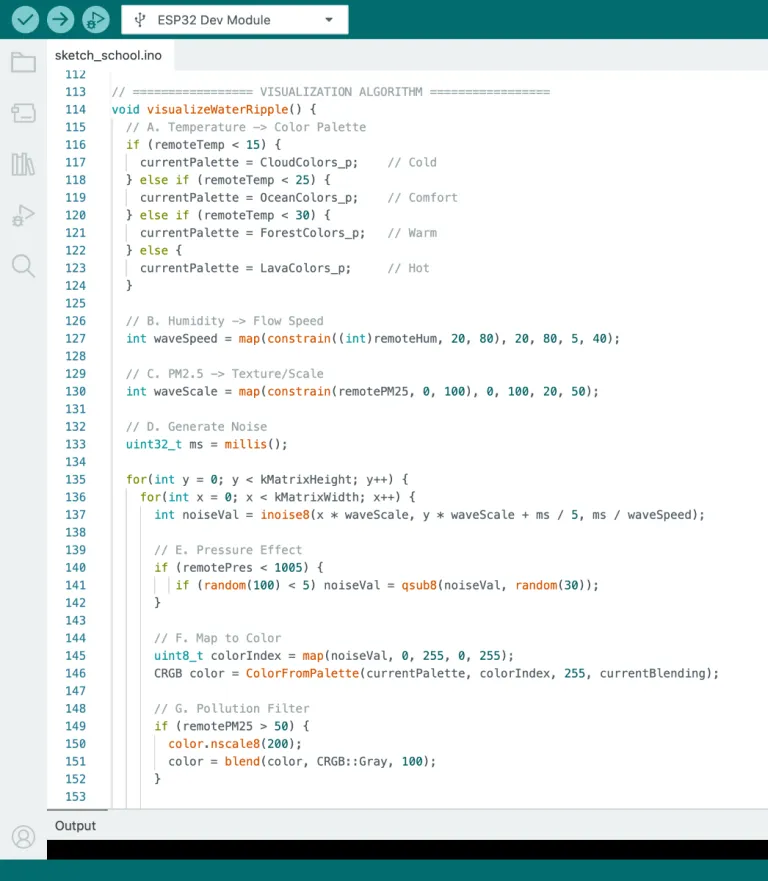Open the Sketchbook folder sidebar icon

23,62
